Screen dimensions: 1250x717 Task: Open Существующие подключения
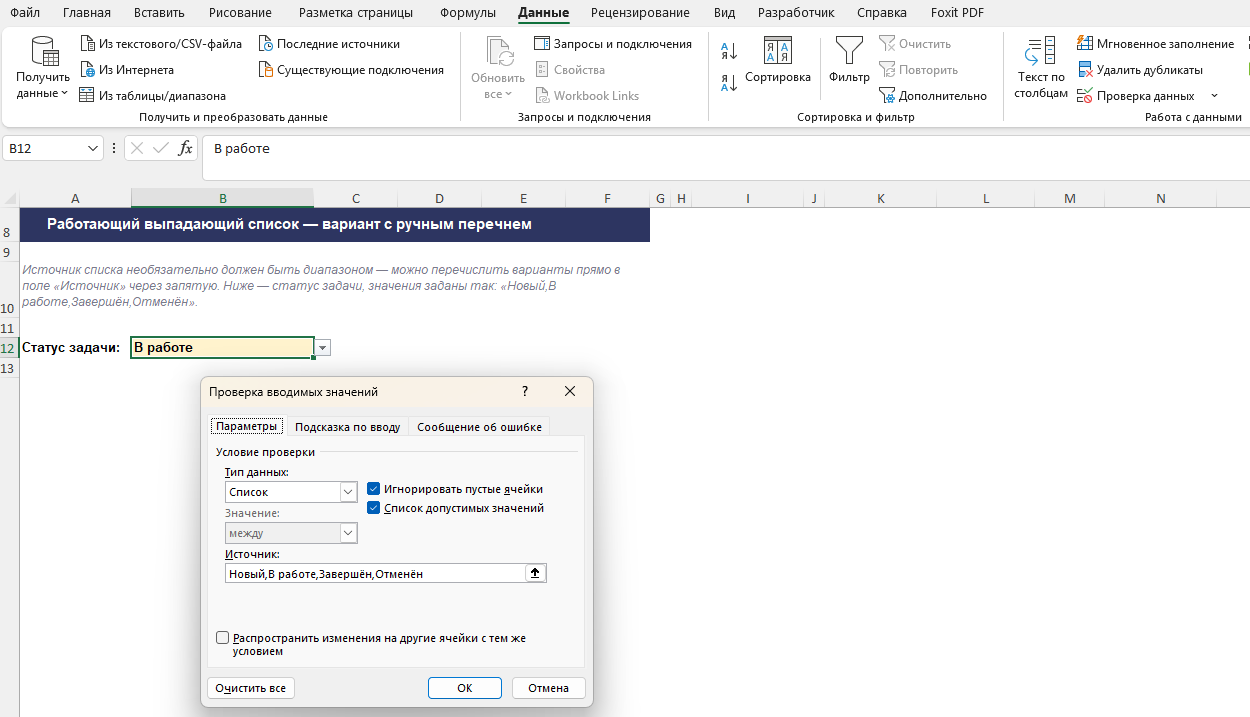351,70
